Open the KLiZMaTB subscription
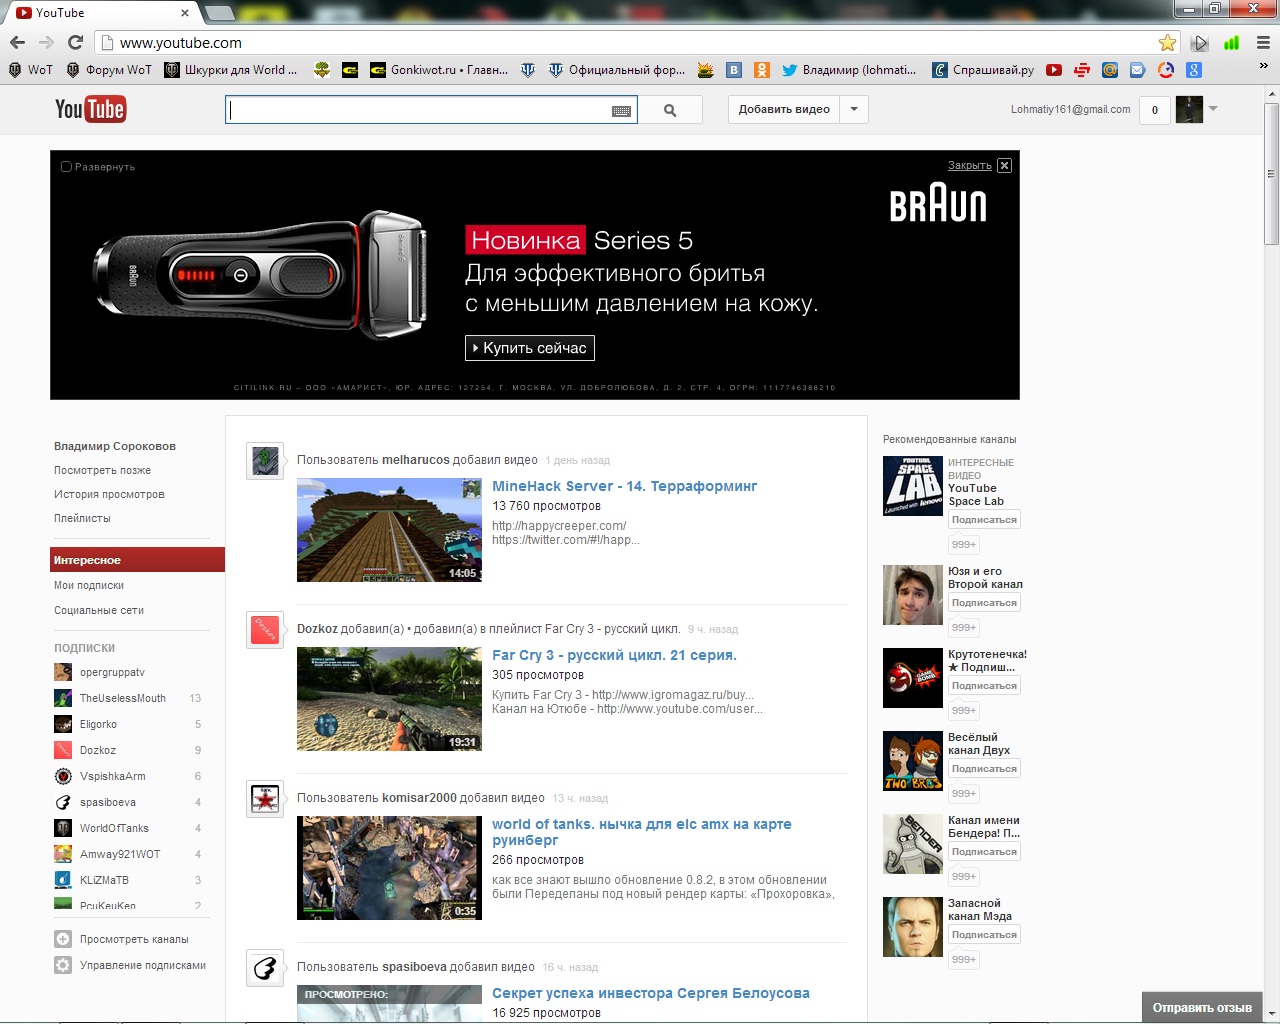The width and height of the screenshot is (1280, 1024). tap(104, 880)
